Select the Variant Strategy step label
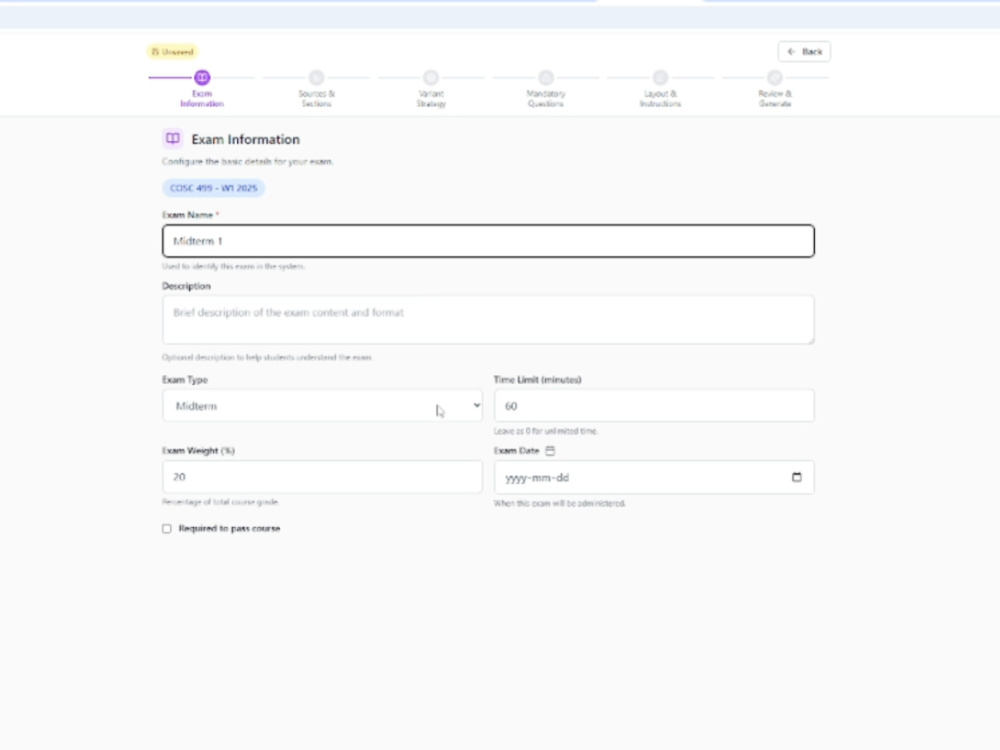The width and height of the screenshot is (1000, 750). click(431, 98)
